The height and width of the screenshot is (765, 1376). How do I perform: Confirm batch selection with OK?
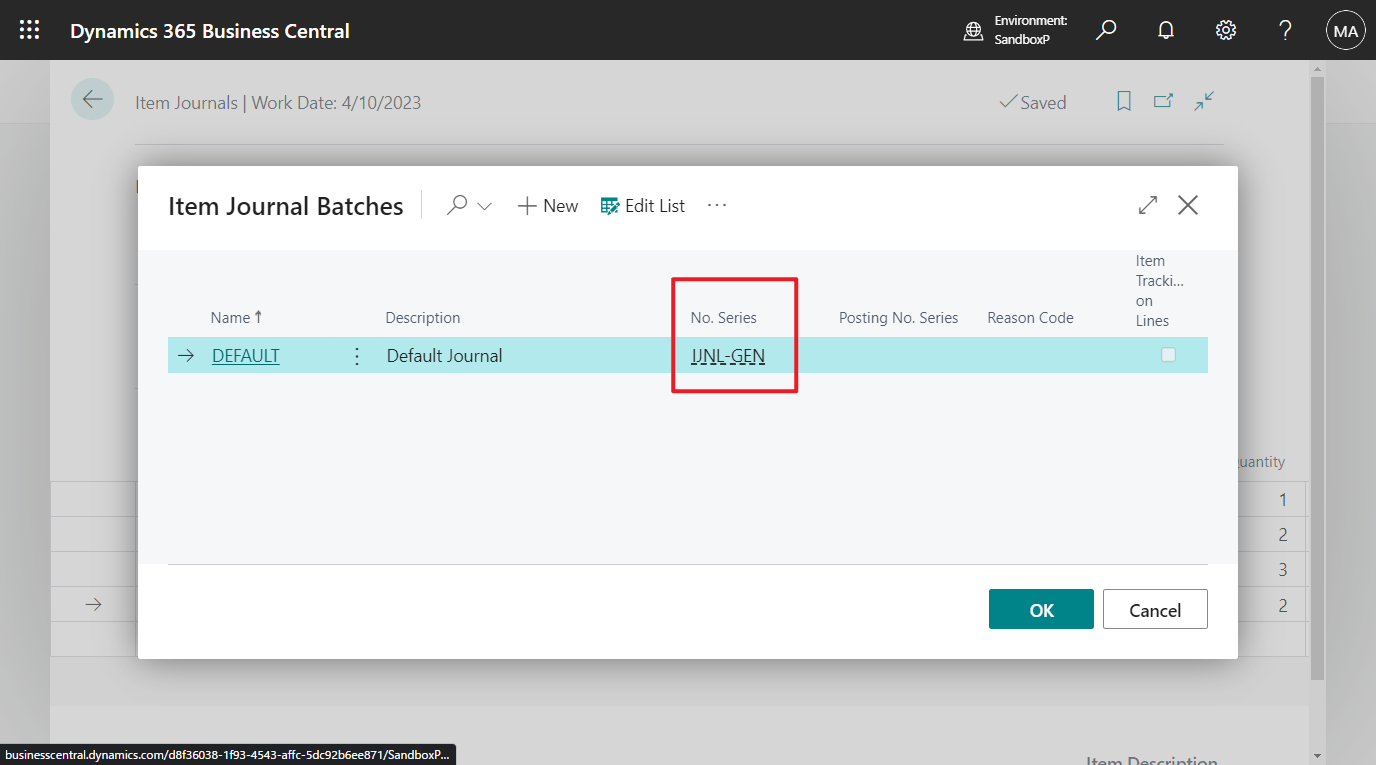pyautogui.click(x=1040, y=608)
